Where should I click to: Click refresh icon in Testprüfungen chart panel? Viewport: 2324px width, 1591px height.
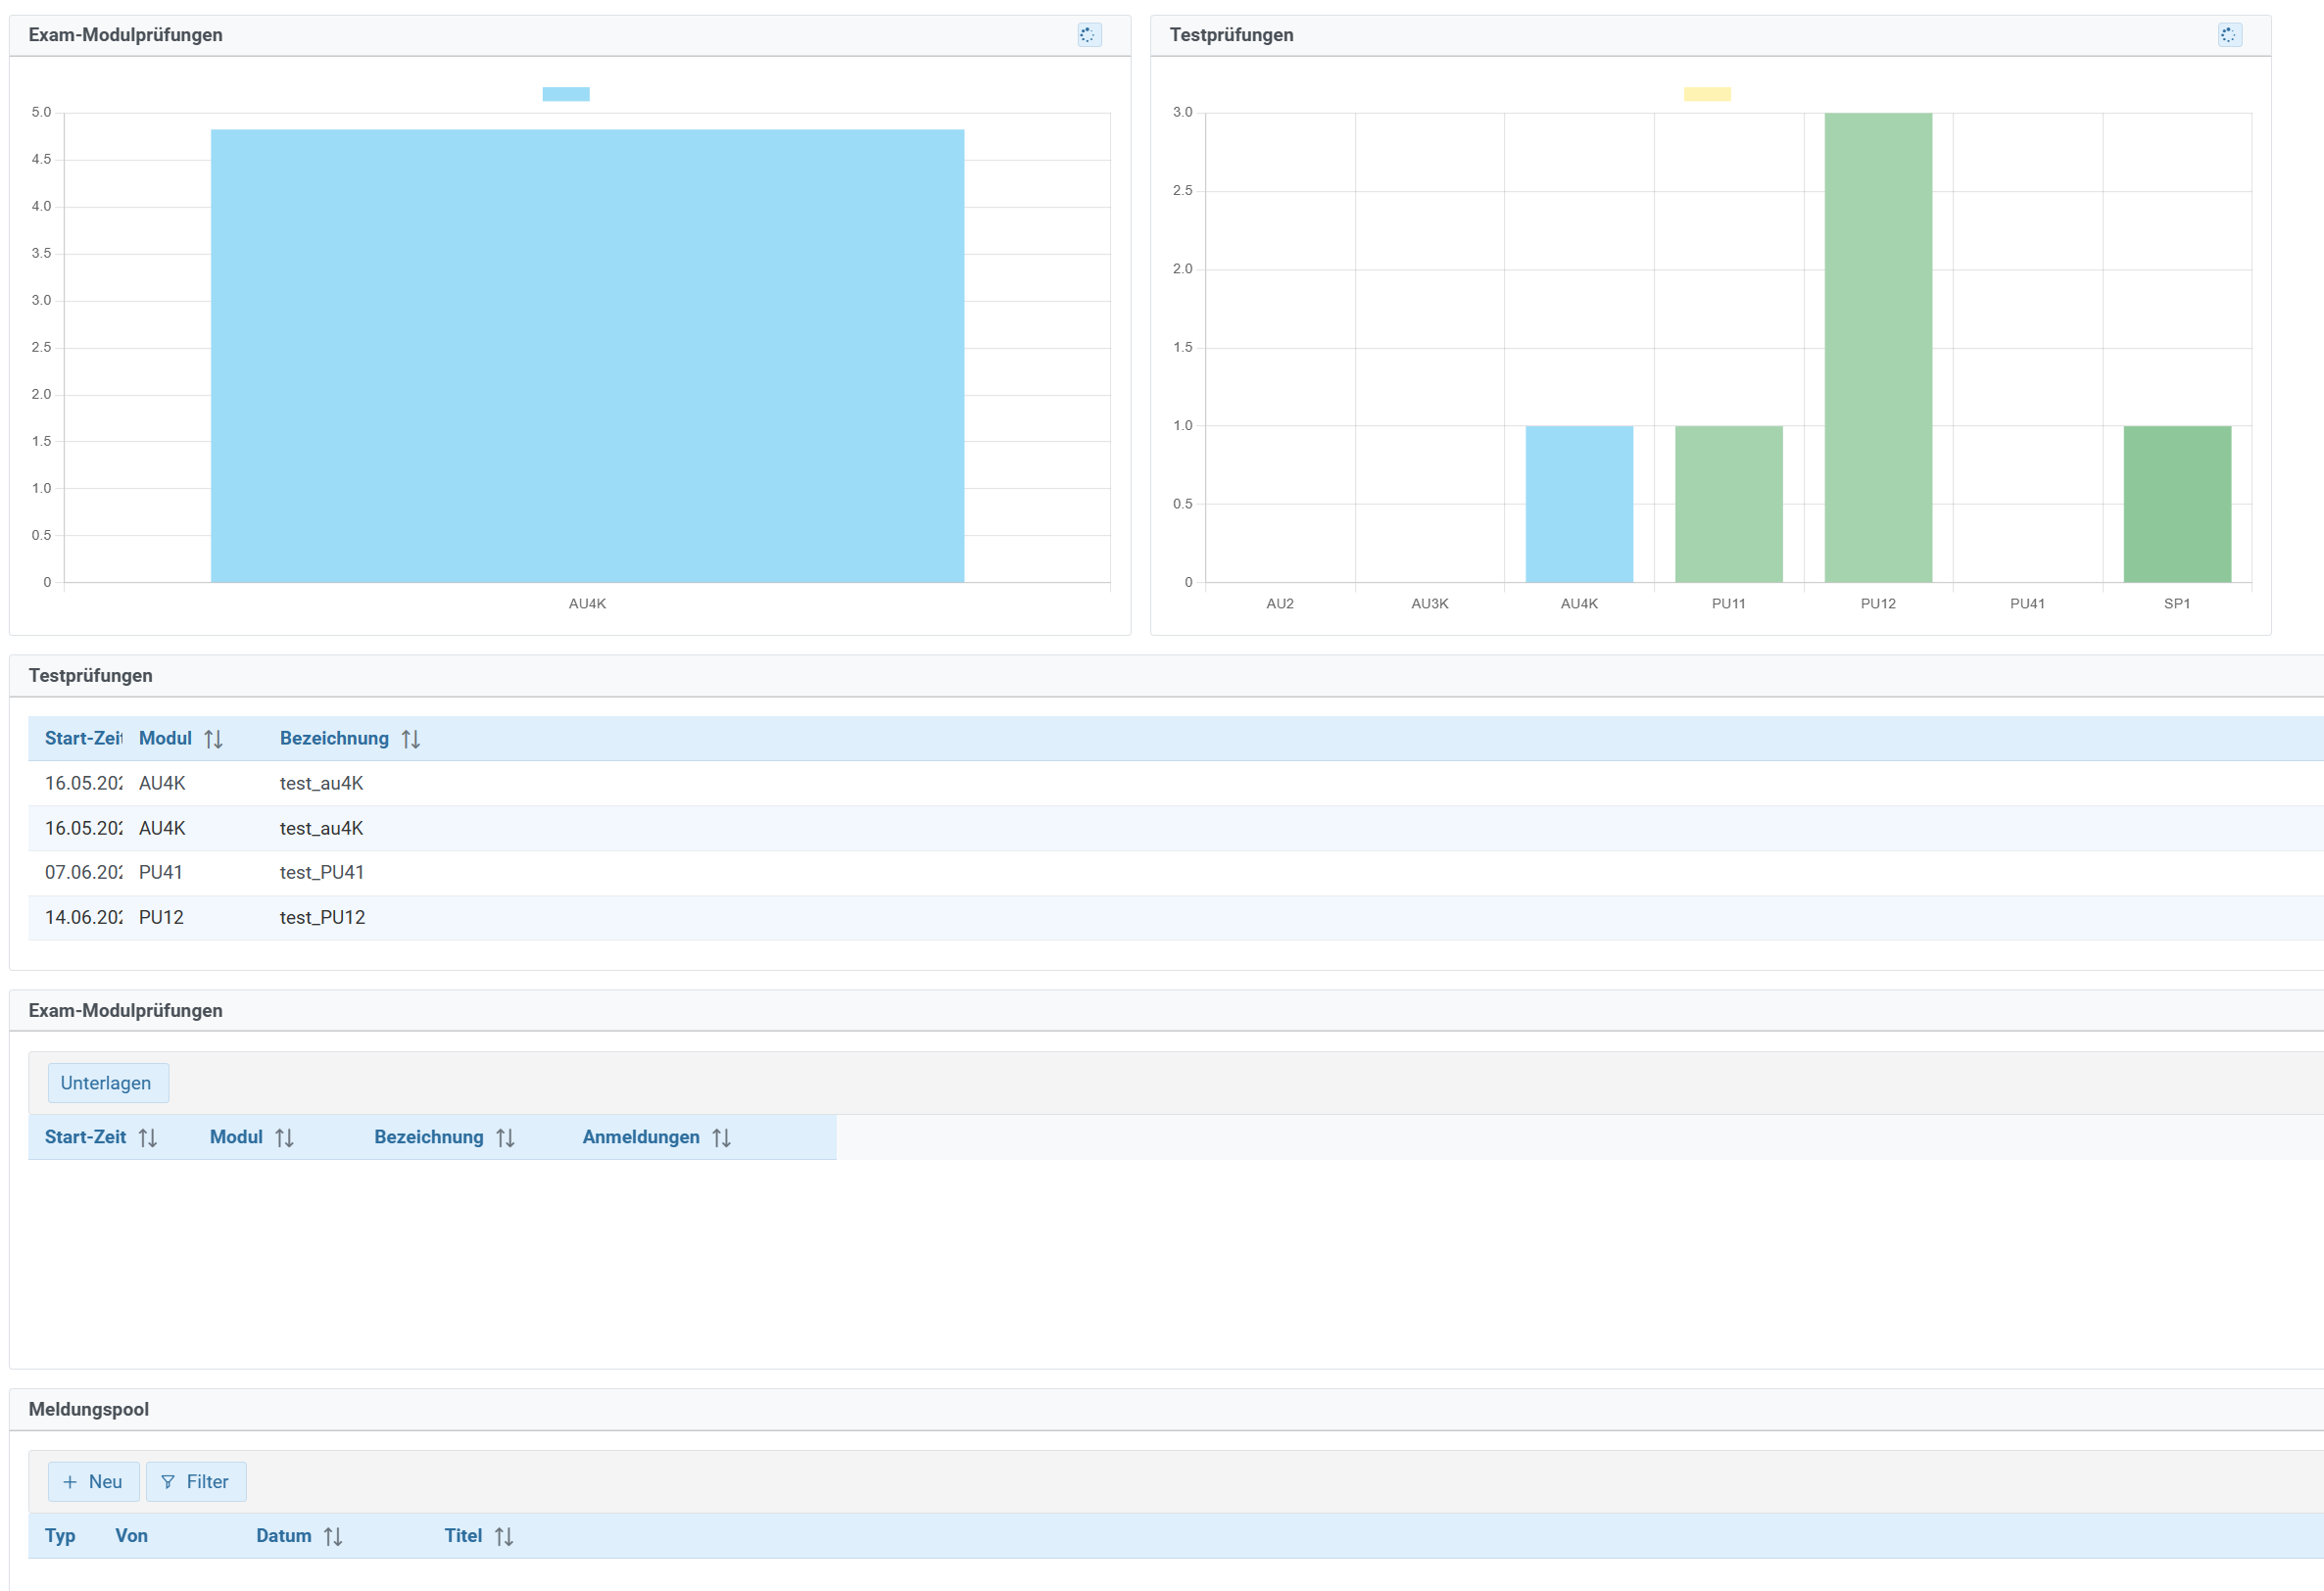point(2229,35)
